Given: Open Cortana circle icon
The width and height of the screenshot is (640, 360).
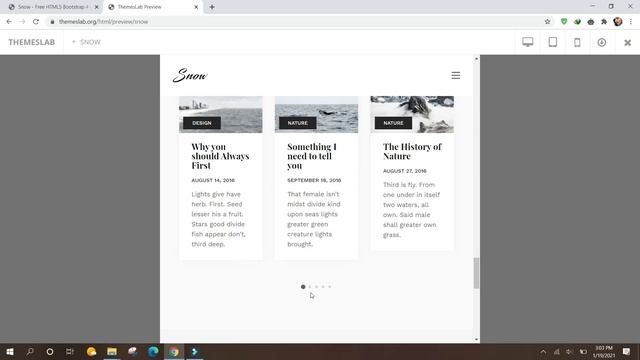Looking at the screenshot, I should coord(50,351).
